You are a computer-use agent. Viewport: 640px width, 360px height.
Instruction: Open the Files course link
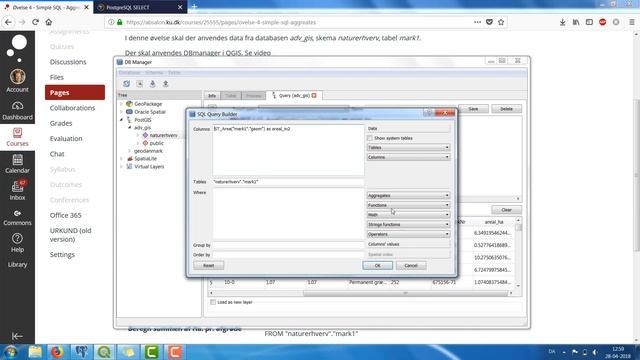(x=57, y=77)
